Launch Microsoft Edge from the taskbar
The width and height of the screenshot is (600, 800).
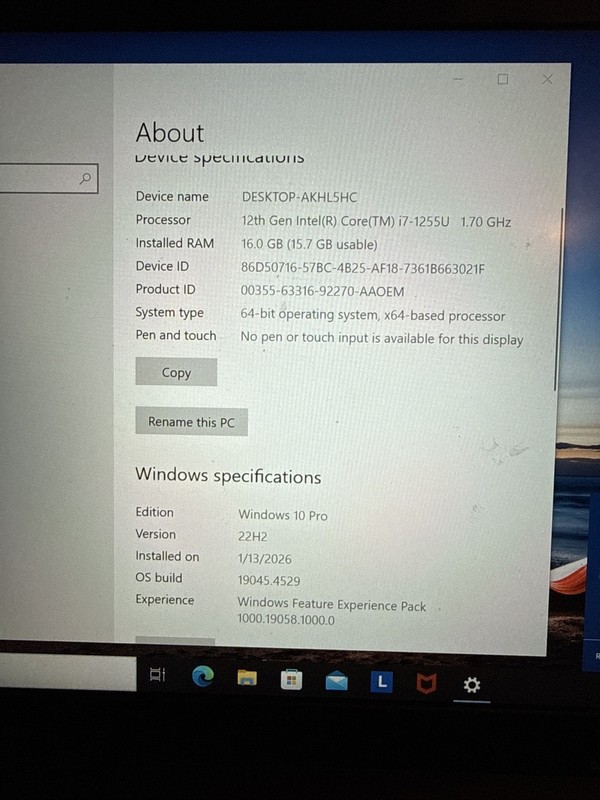click(203, 677)
